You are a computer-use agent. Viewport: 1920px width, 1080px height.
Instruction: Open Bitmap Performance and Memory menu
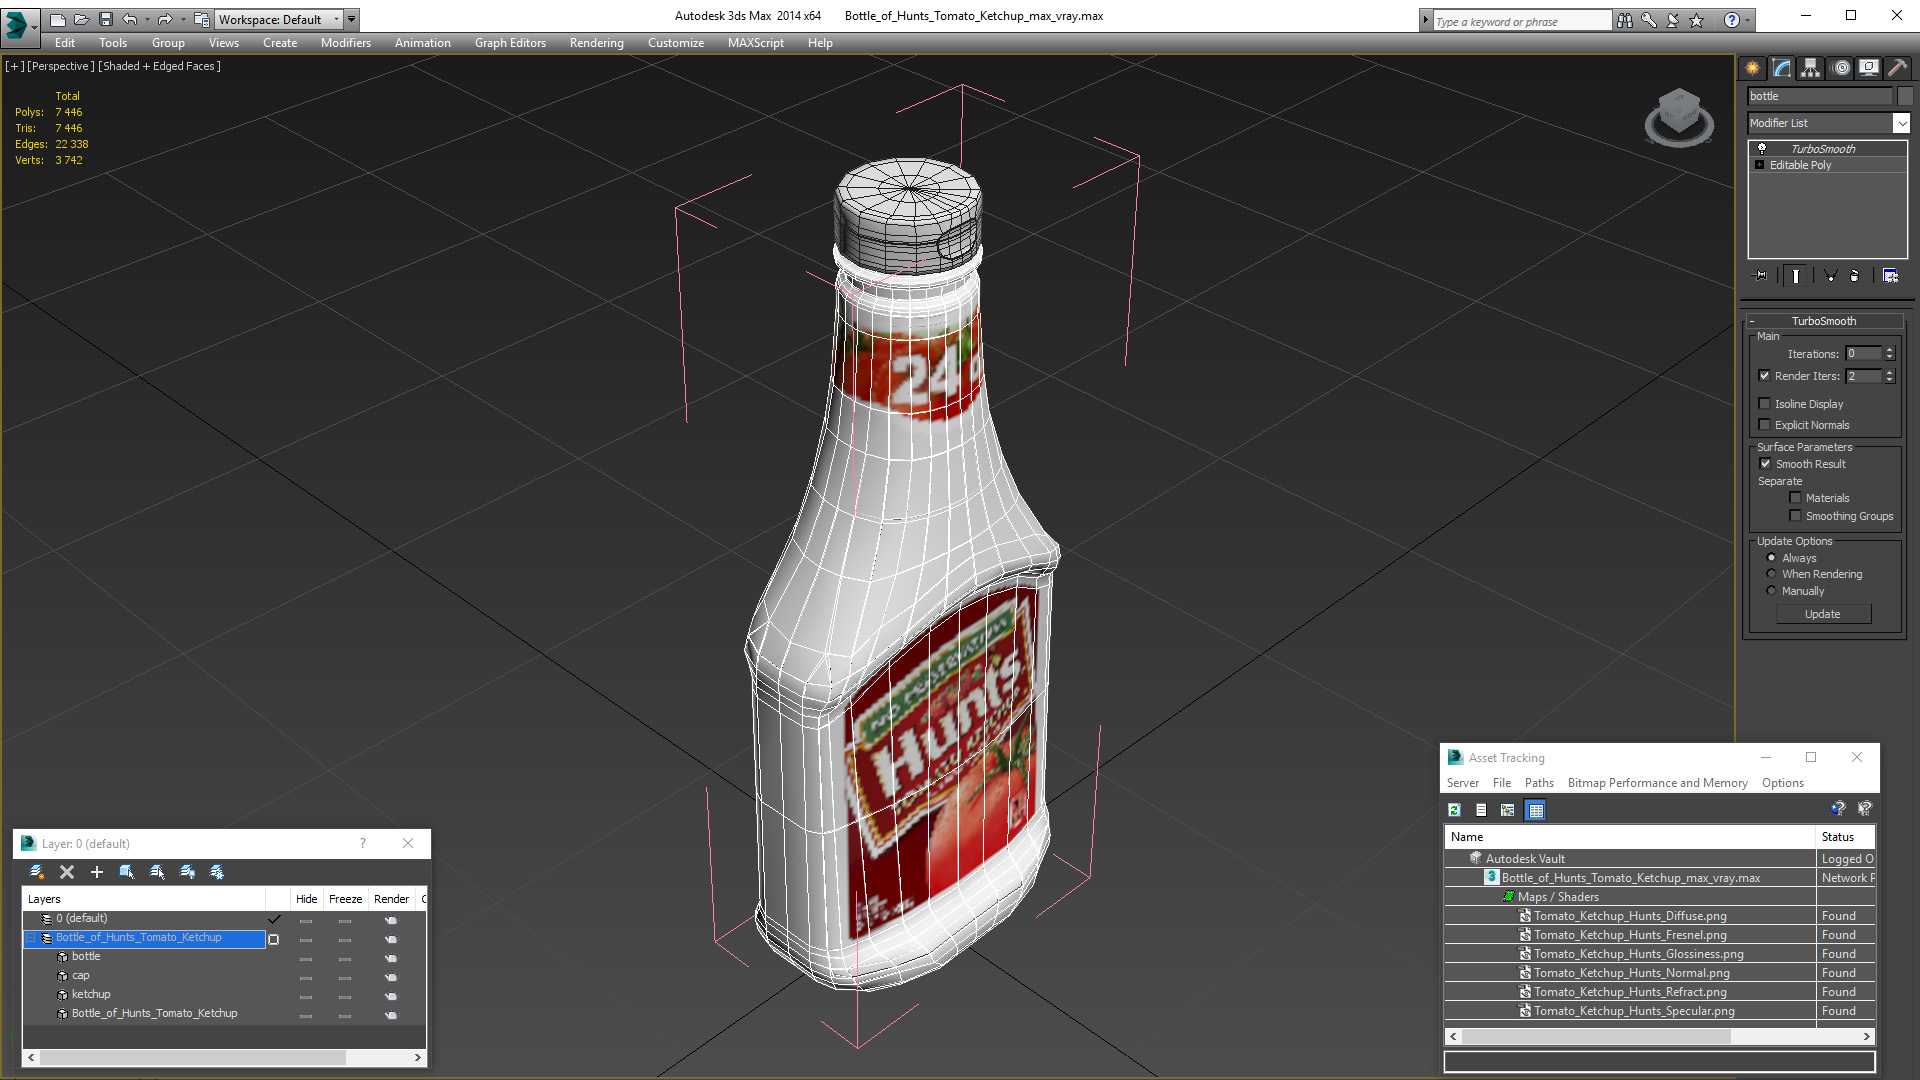coord(1658,783)
